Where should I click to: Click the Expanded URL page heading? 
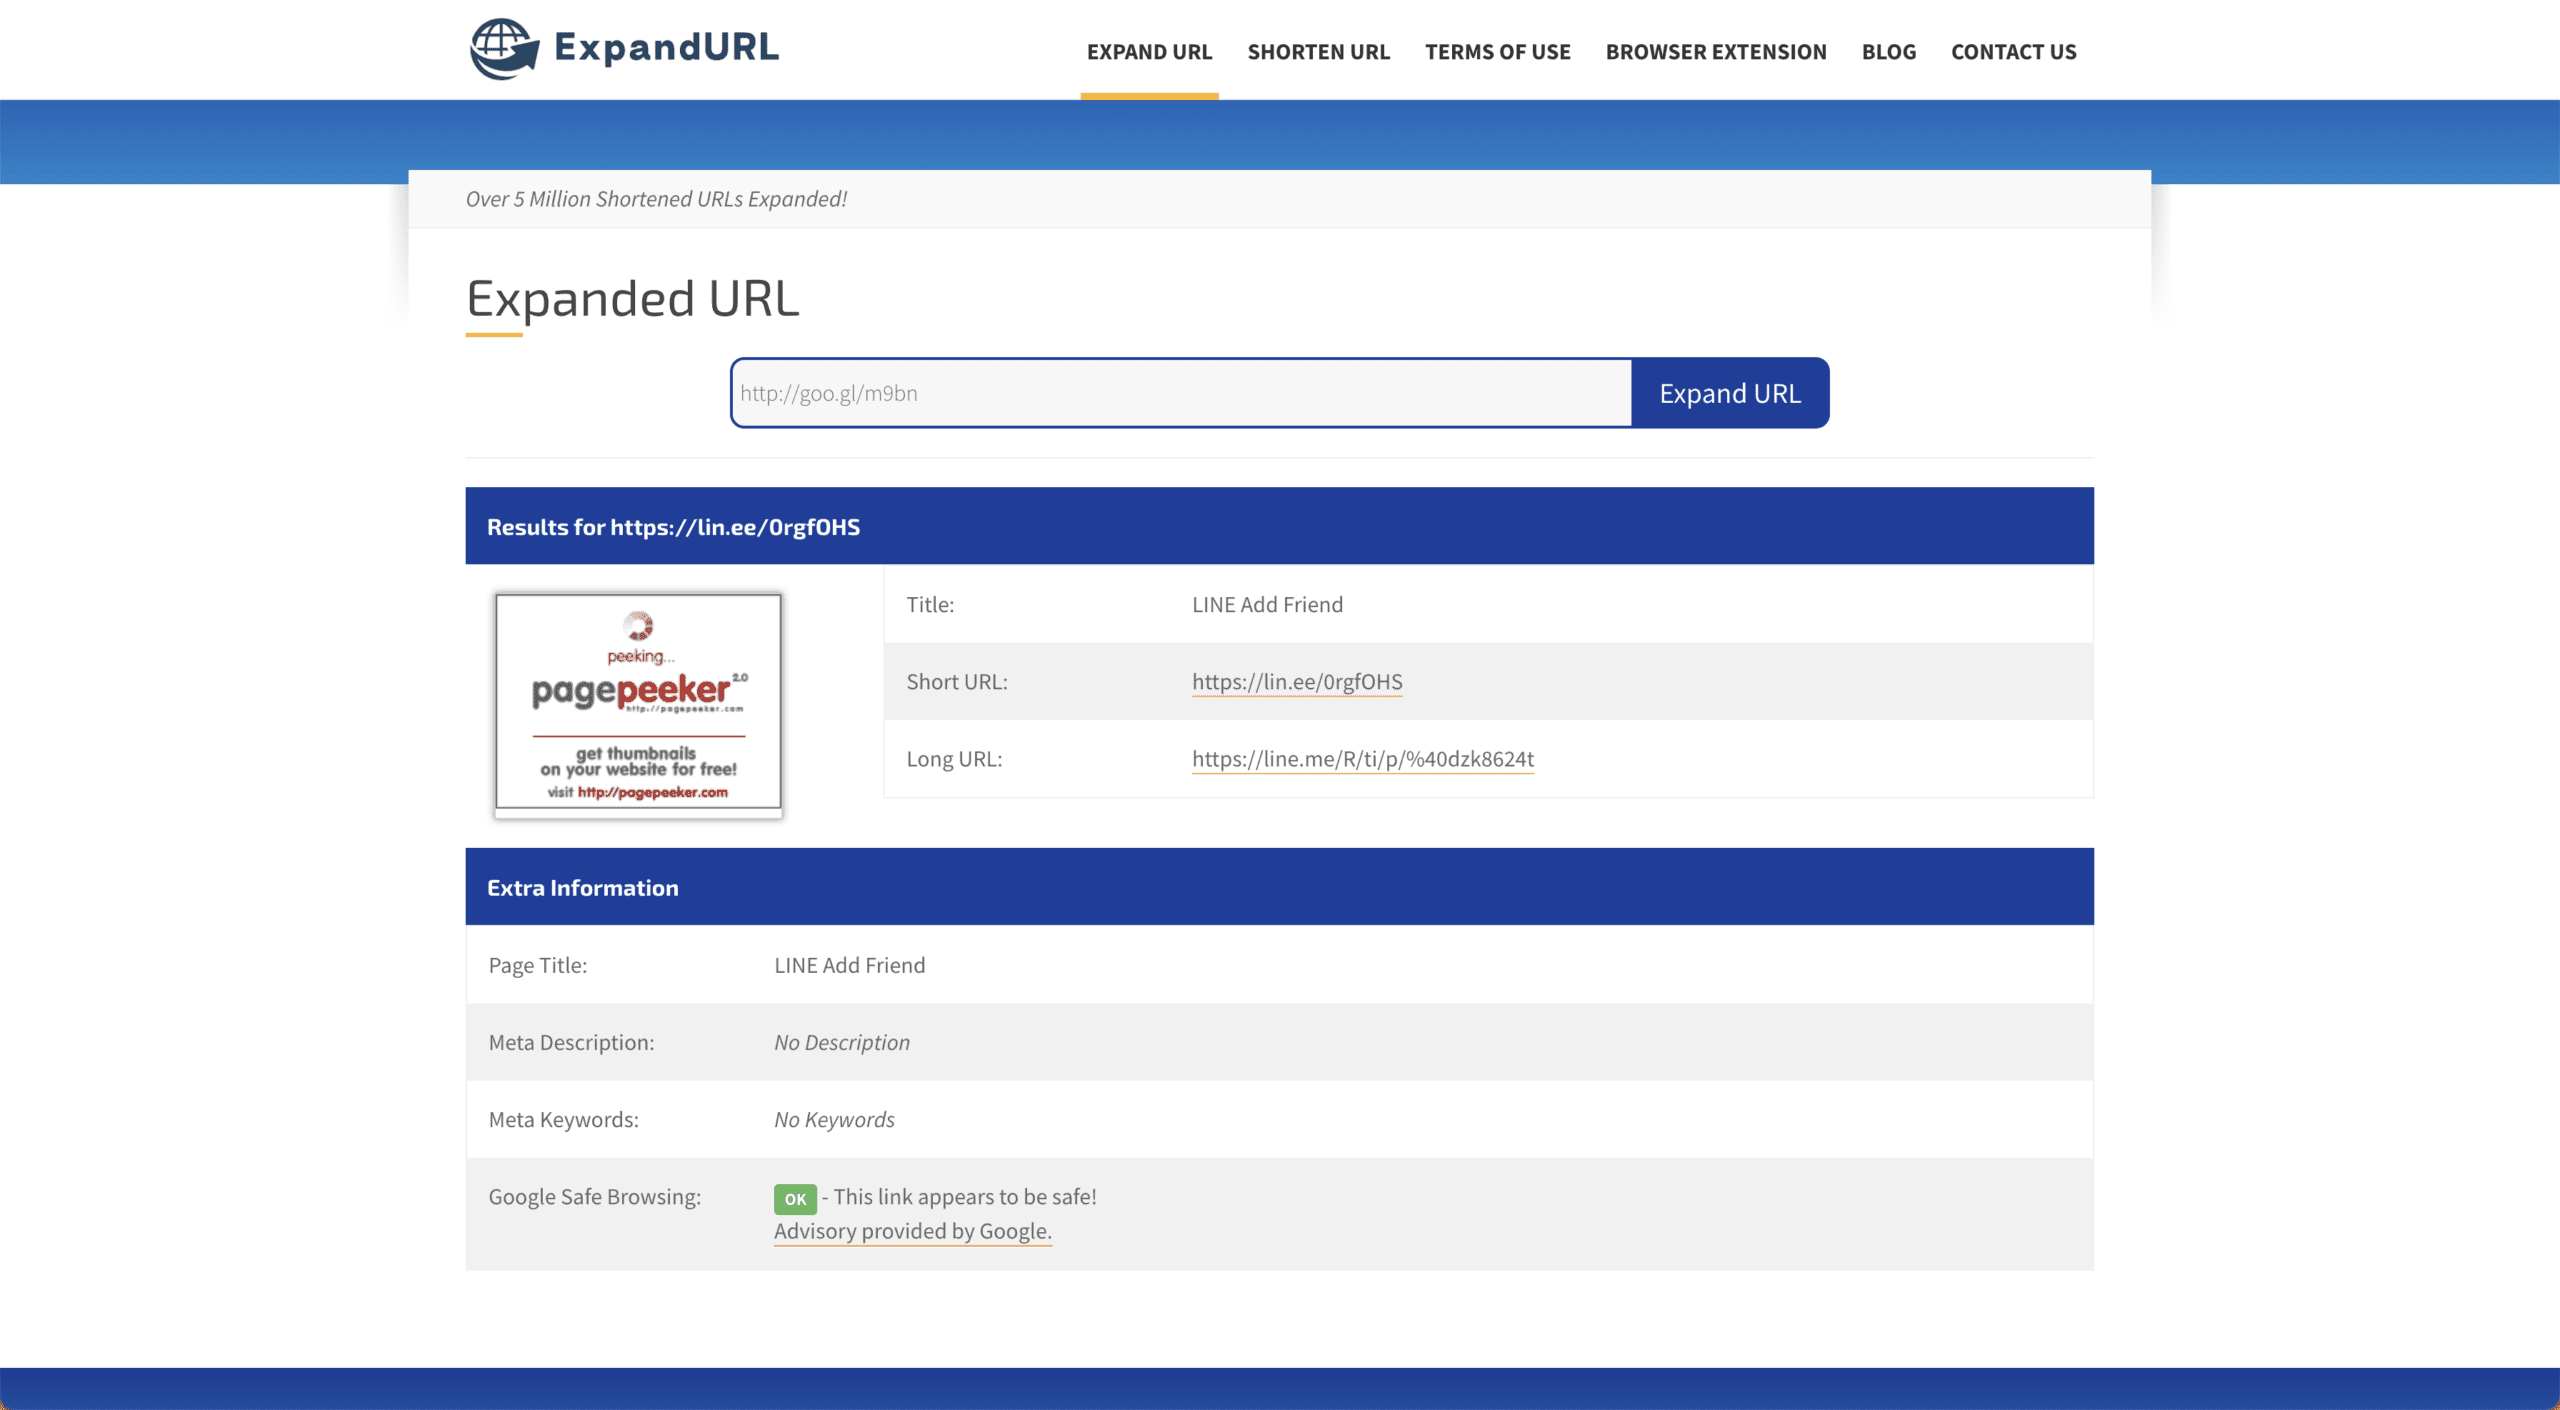point(632,299)
